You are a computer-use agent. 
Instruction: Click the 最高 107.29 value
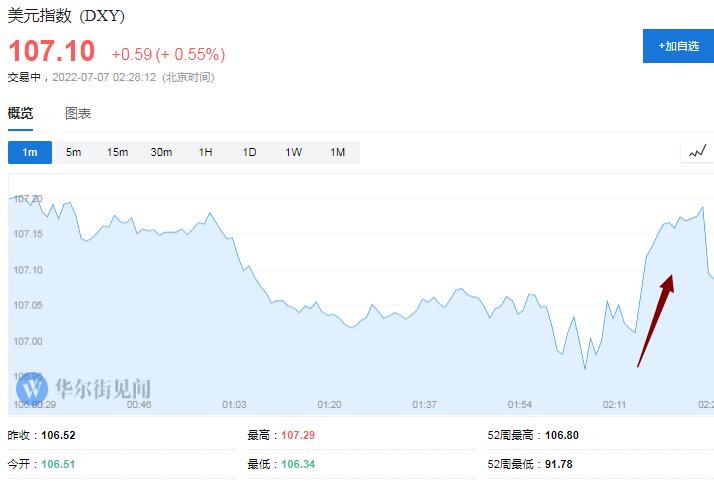tap(298, 436)
